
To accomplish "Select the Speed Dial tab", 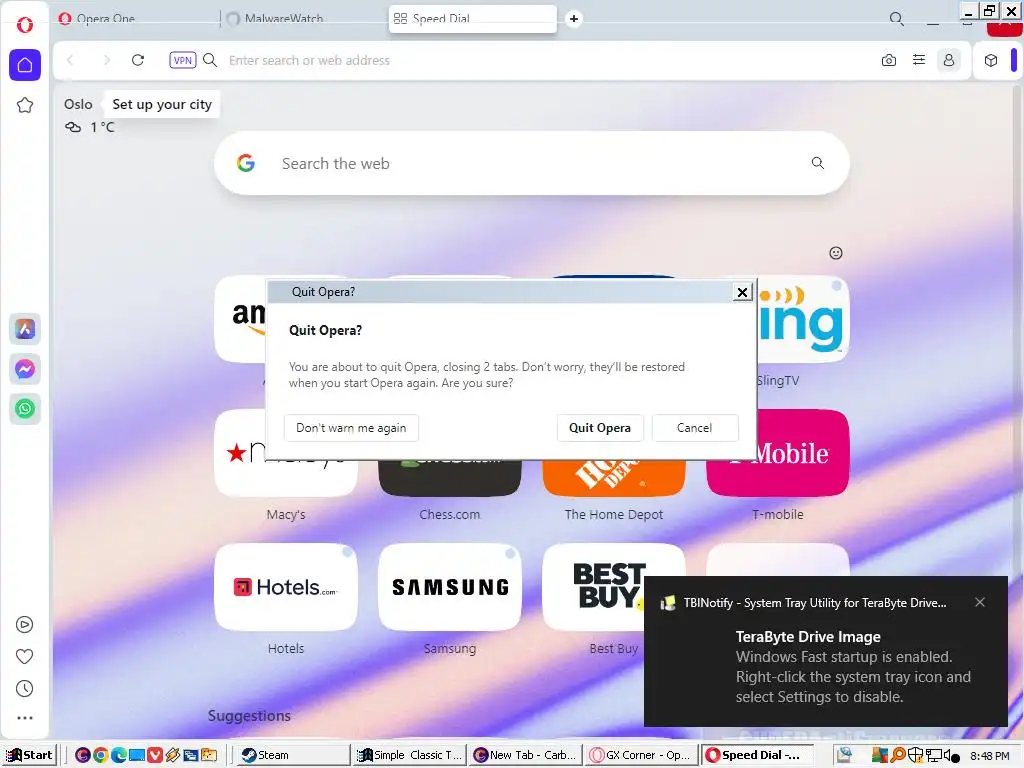I will point(473,19).
